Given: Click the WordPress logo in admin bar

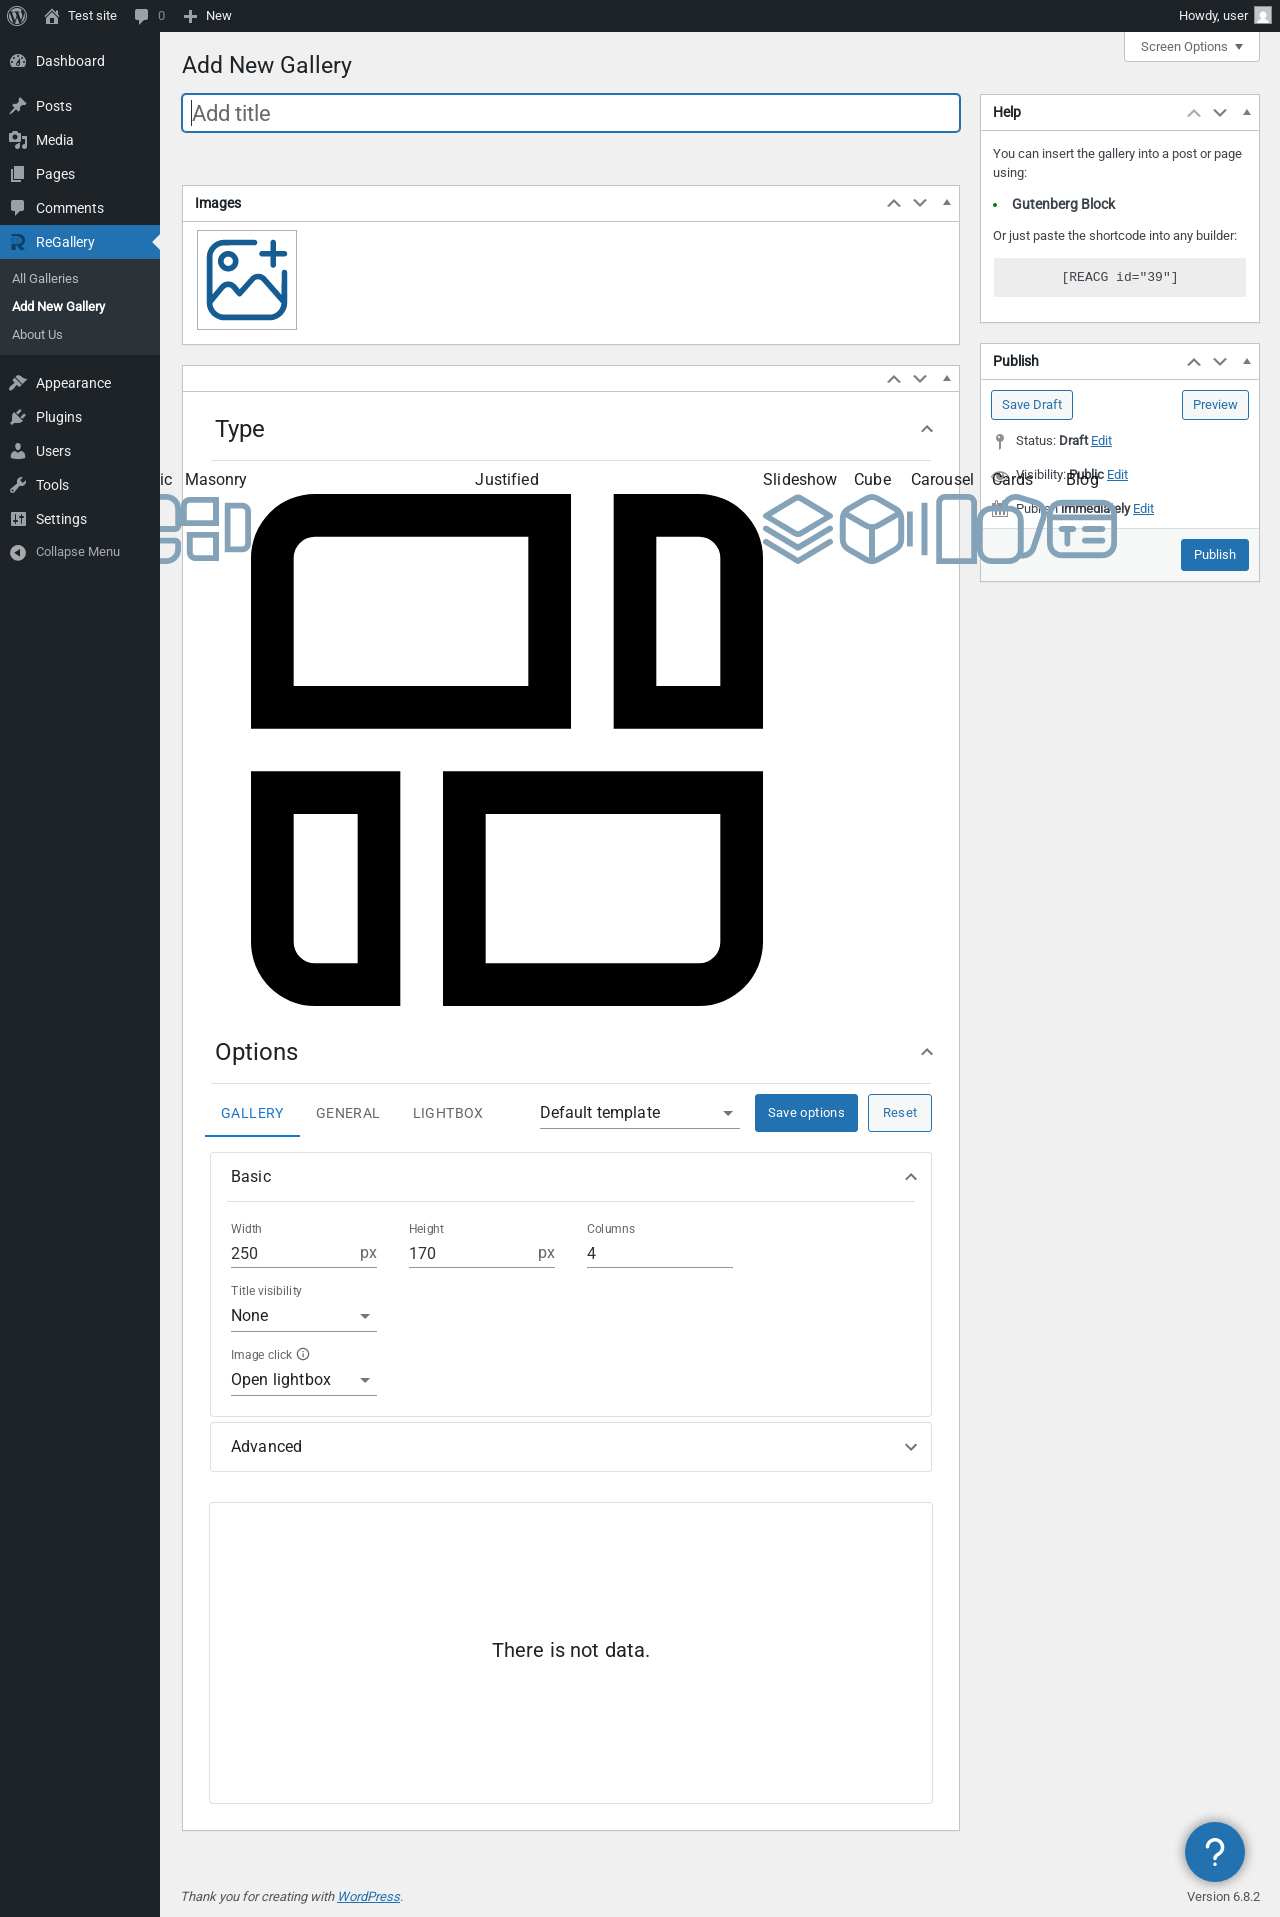Looking at the screenshot, I should 17,16.
